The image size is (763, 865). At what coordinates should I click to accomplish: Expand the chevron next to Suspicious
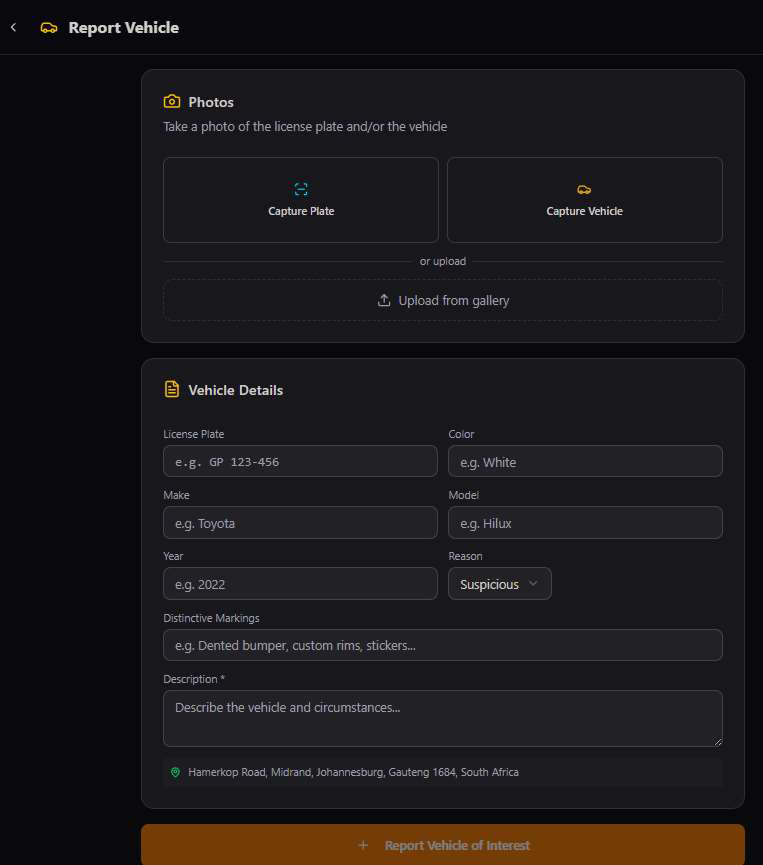click(x=533, y=584)
